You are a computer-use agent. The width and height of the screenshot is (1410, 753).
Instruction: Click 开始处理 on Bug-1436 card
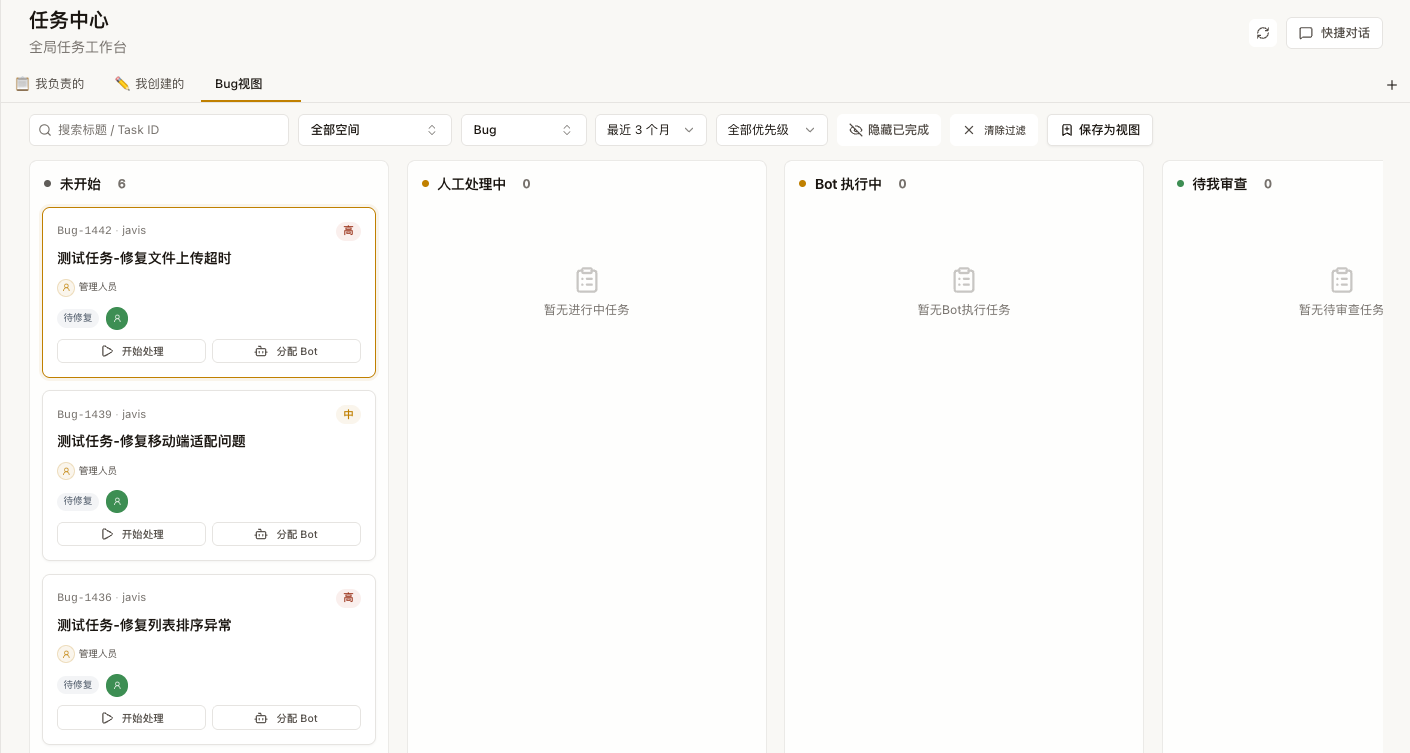coord(131,718)
